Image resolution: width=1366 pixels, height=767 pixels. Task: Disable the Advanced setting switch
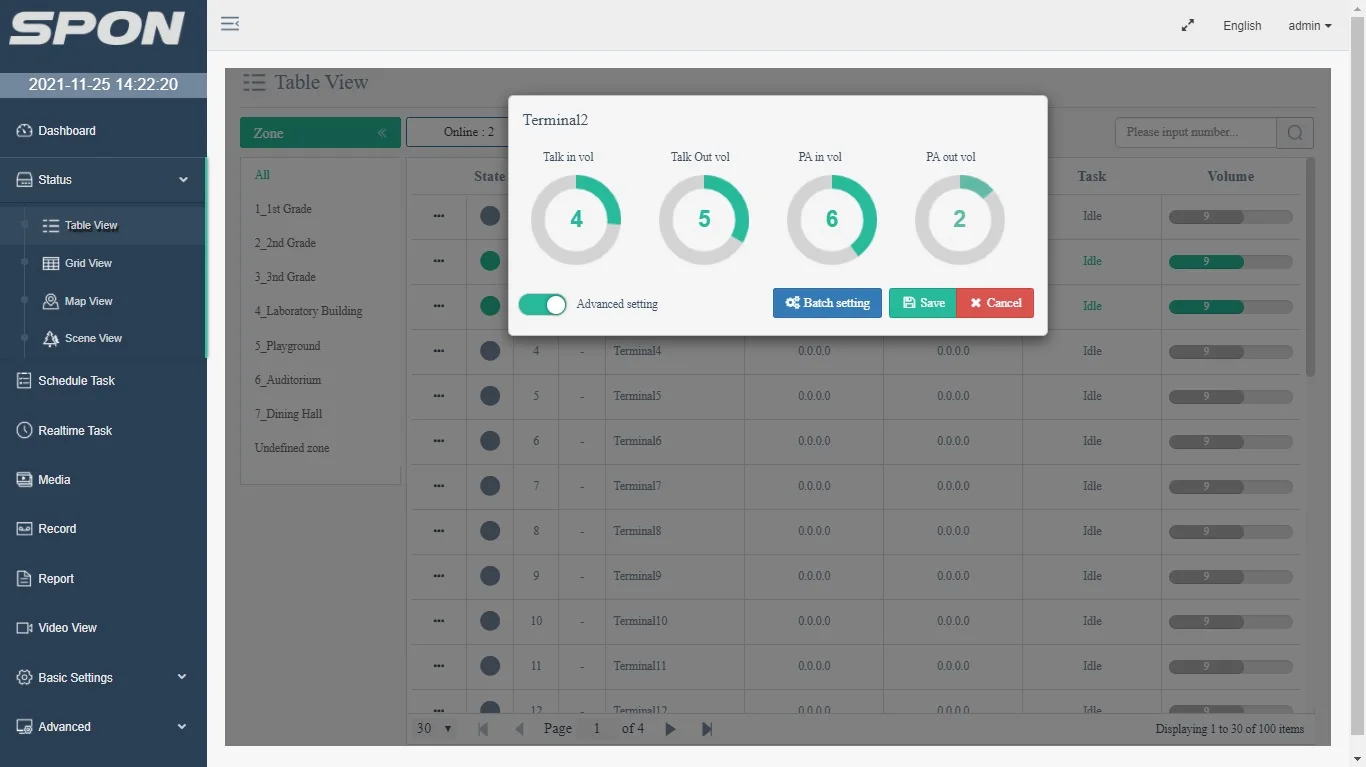tap(543, 304)
